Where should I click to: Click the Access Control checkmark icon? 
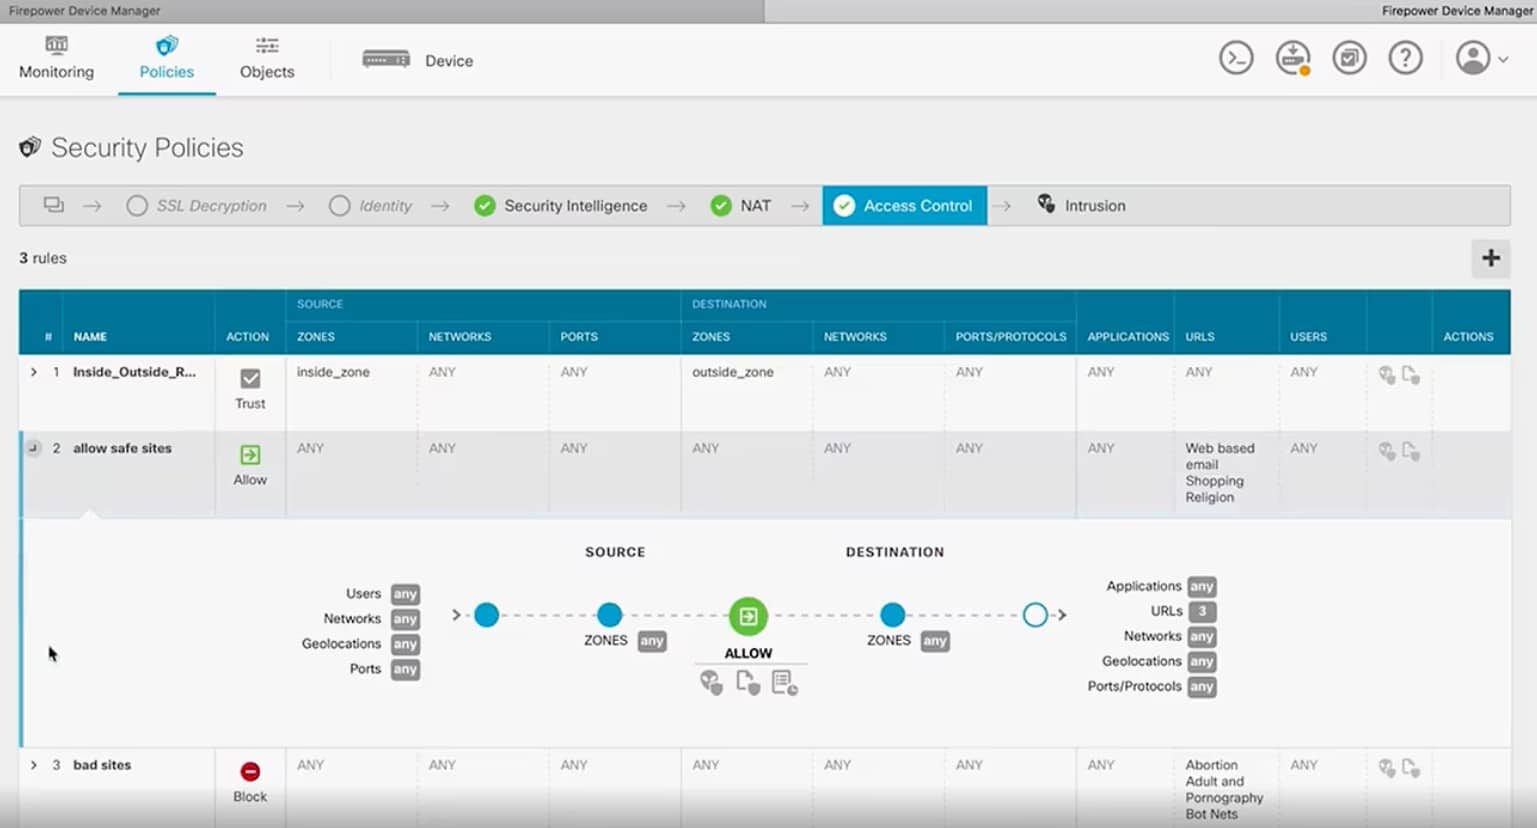(844, 205)
